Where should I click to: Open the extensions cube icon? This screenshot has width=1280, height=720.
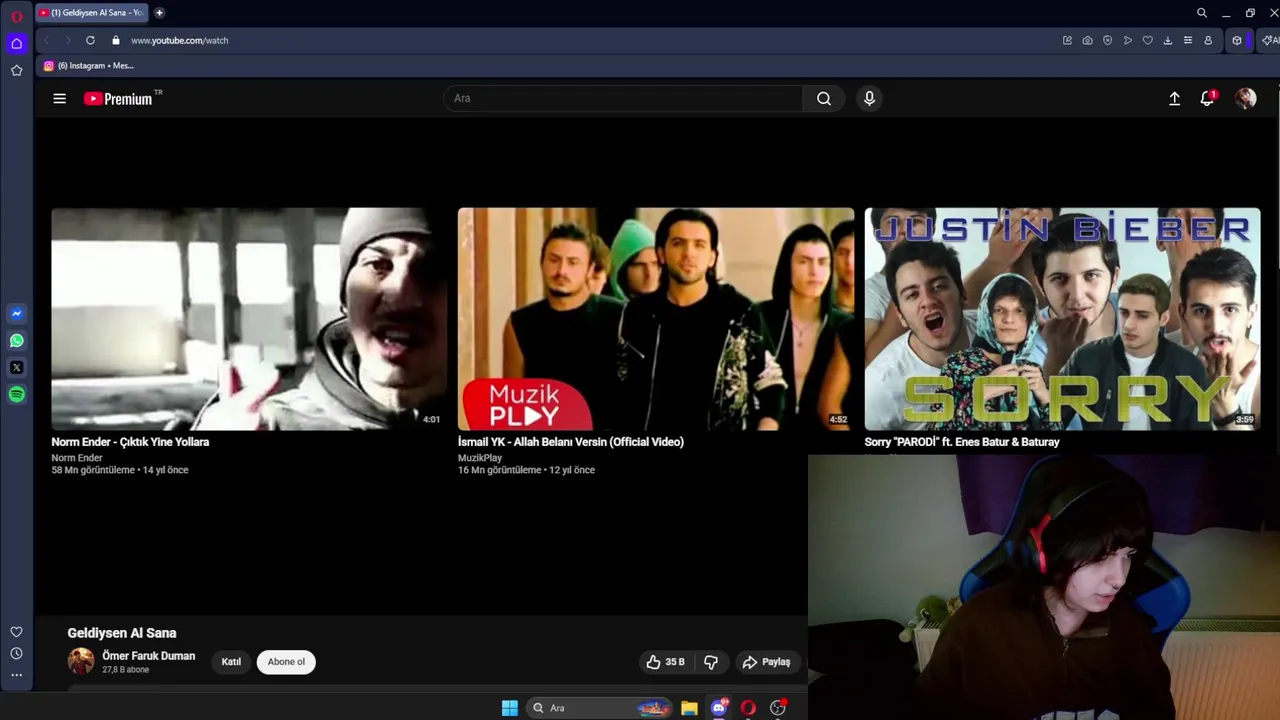1237,40
